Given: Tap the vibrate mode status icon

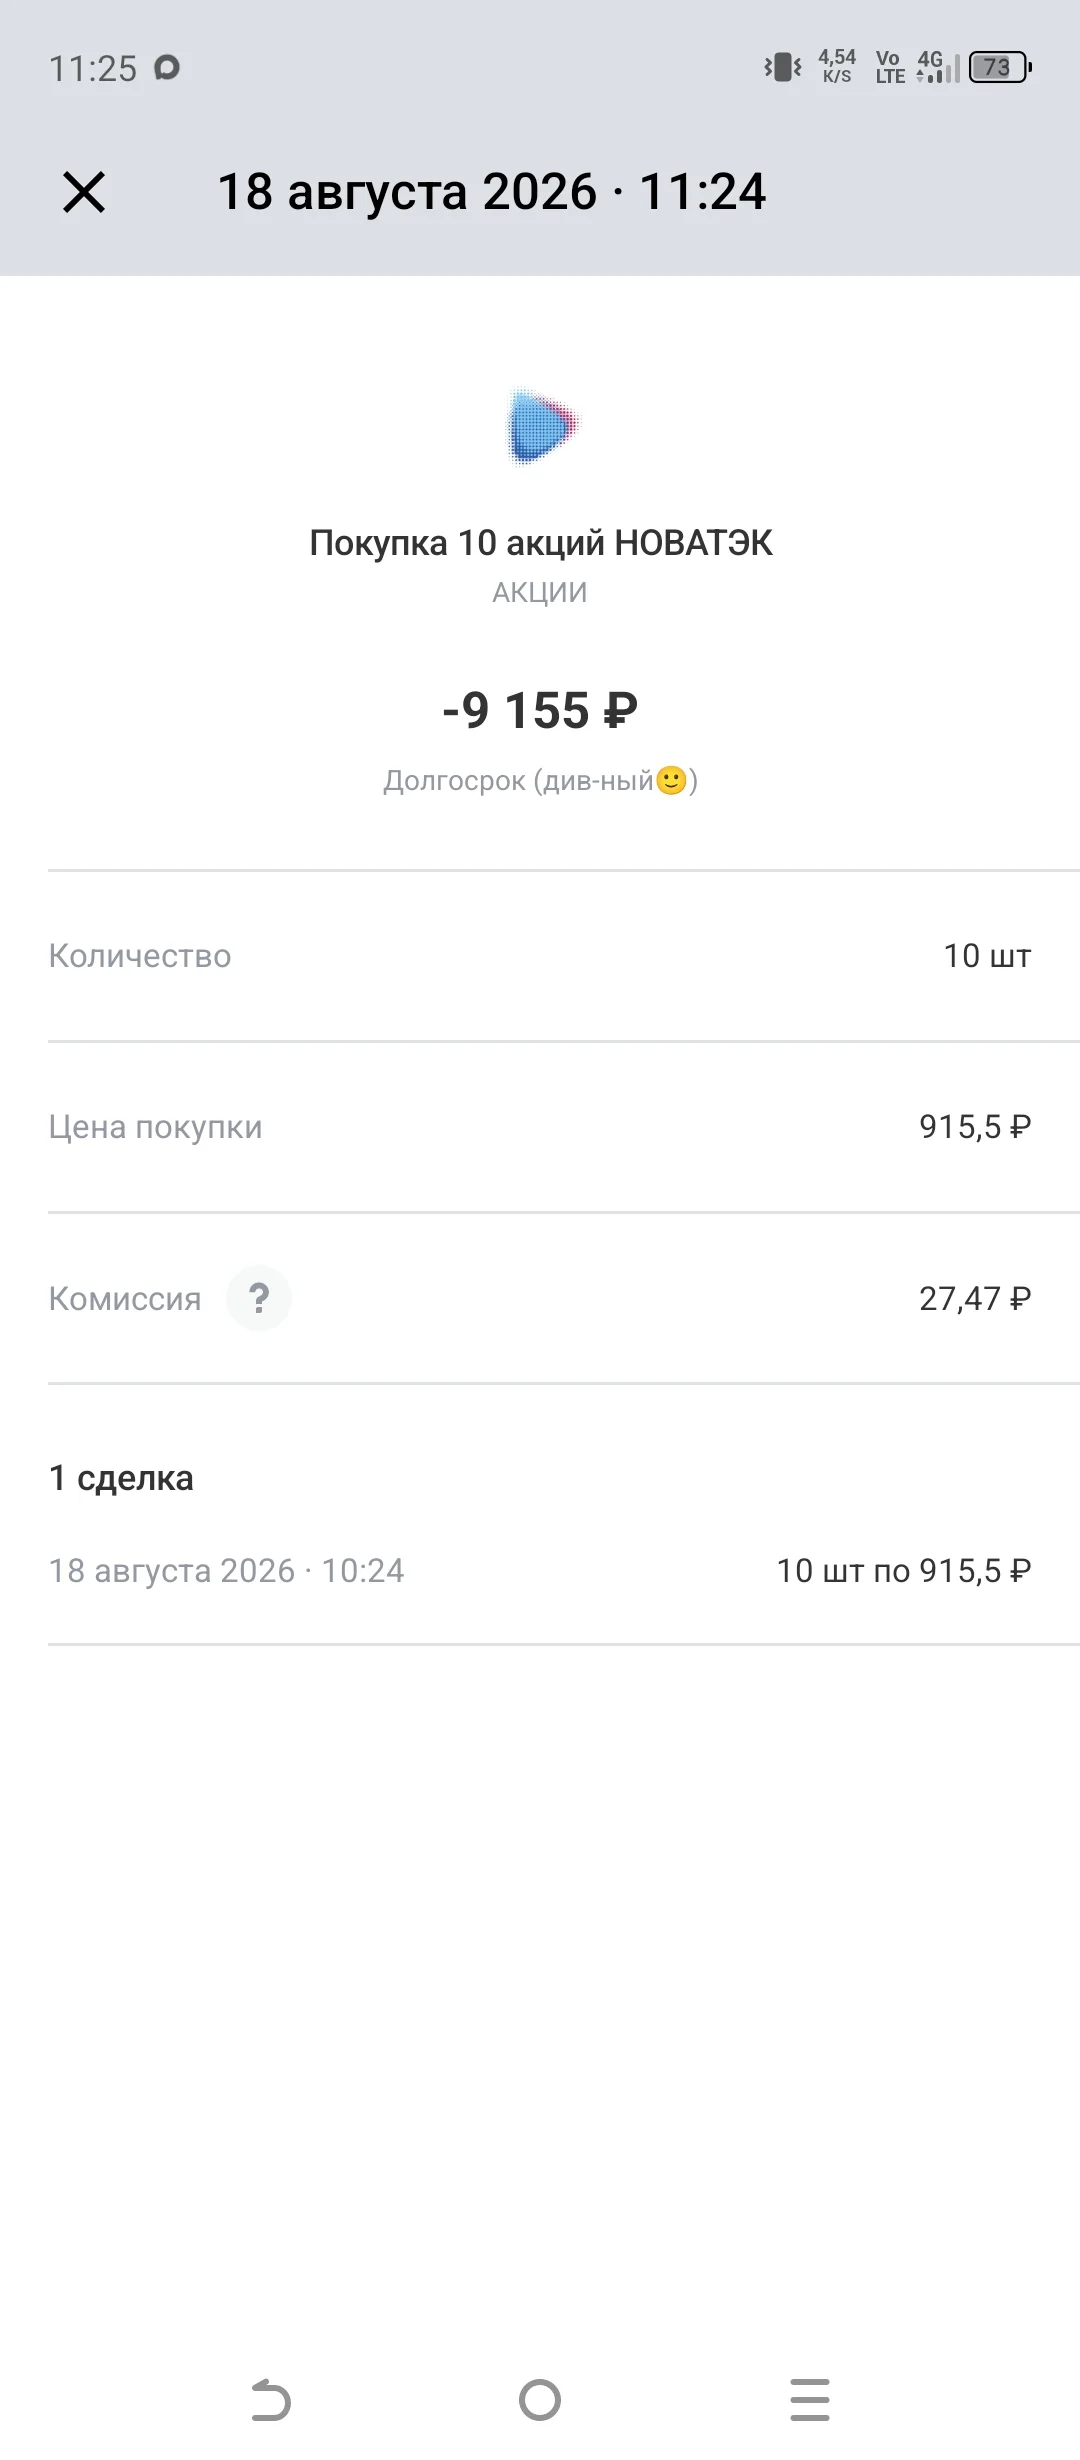Looking at the screenshot, I should coord(783,67).
